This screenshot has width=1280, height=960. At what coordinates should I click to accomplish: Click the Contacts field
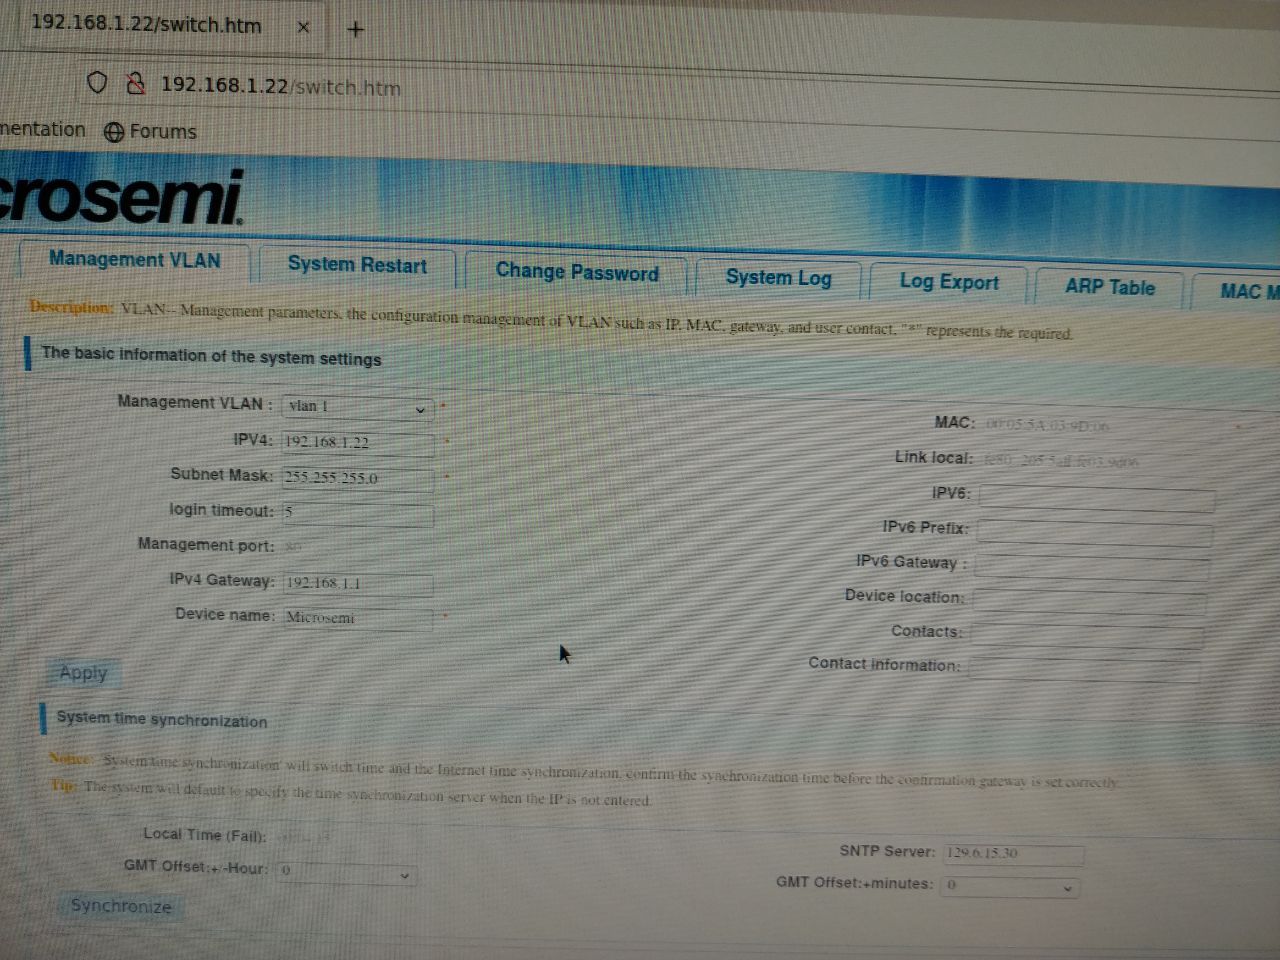coord(1086,635)
